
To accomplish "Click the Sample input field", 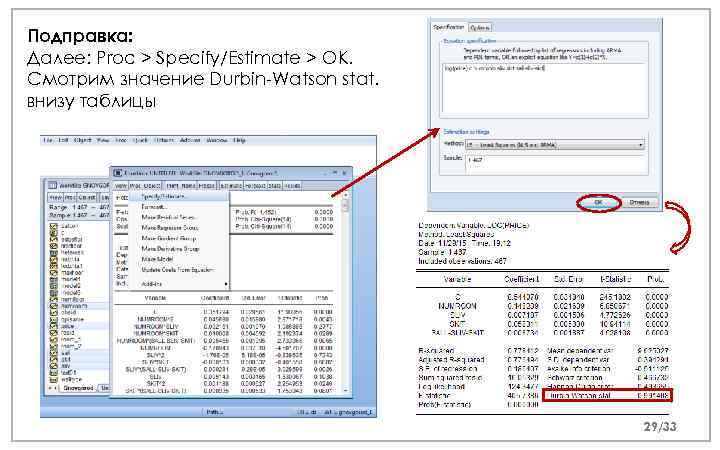I will [557, 164].
